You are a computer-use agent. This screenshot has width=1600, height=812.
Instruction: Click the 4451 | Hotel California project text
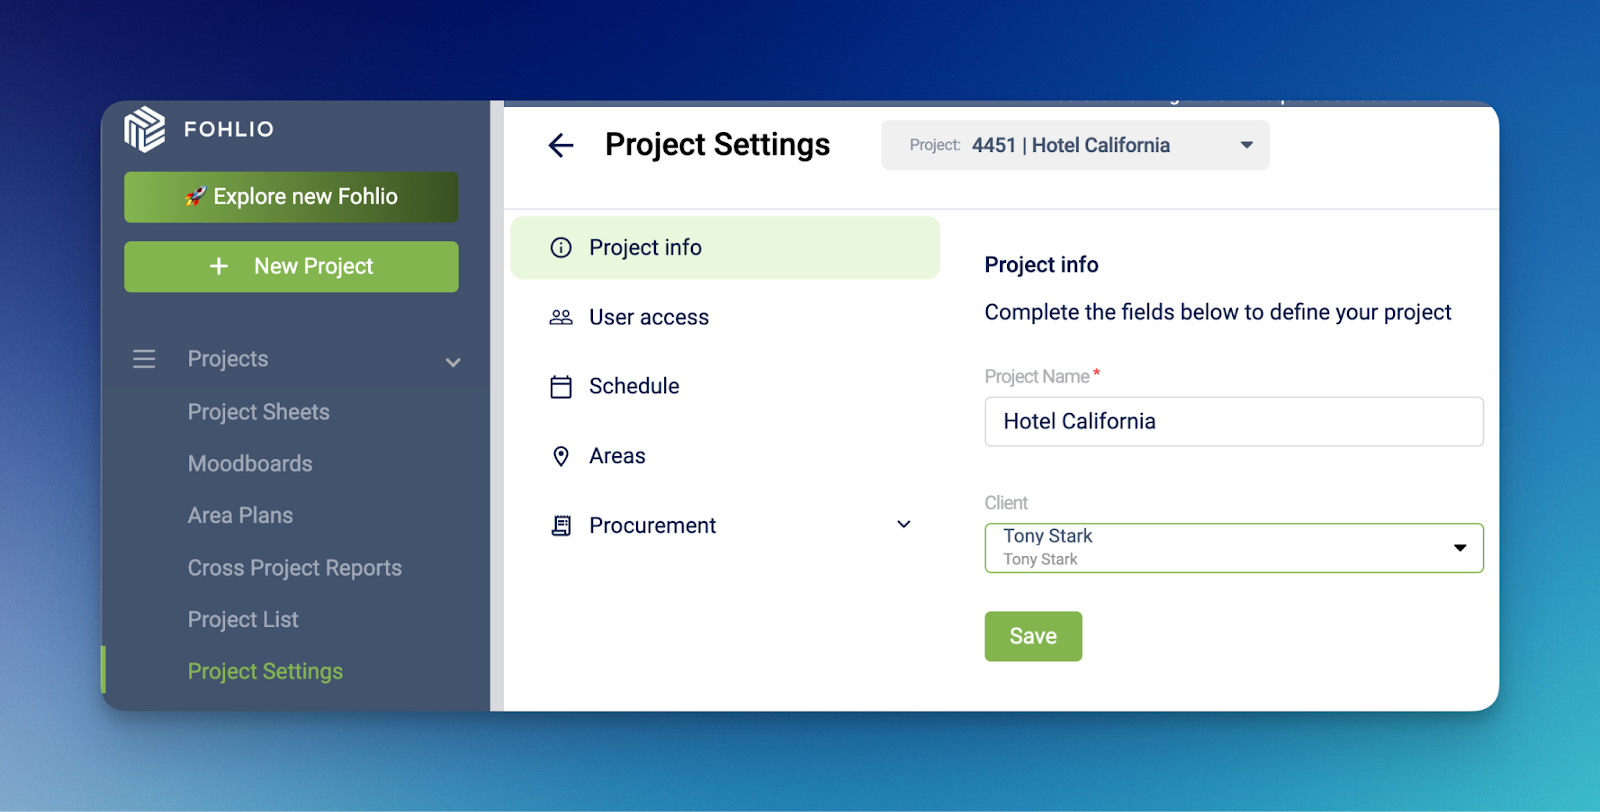pyautogui.click(x=1070, y=146)
